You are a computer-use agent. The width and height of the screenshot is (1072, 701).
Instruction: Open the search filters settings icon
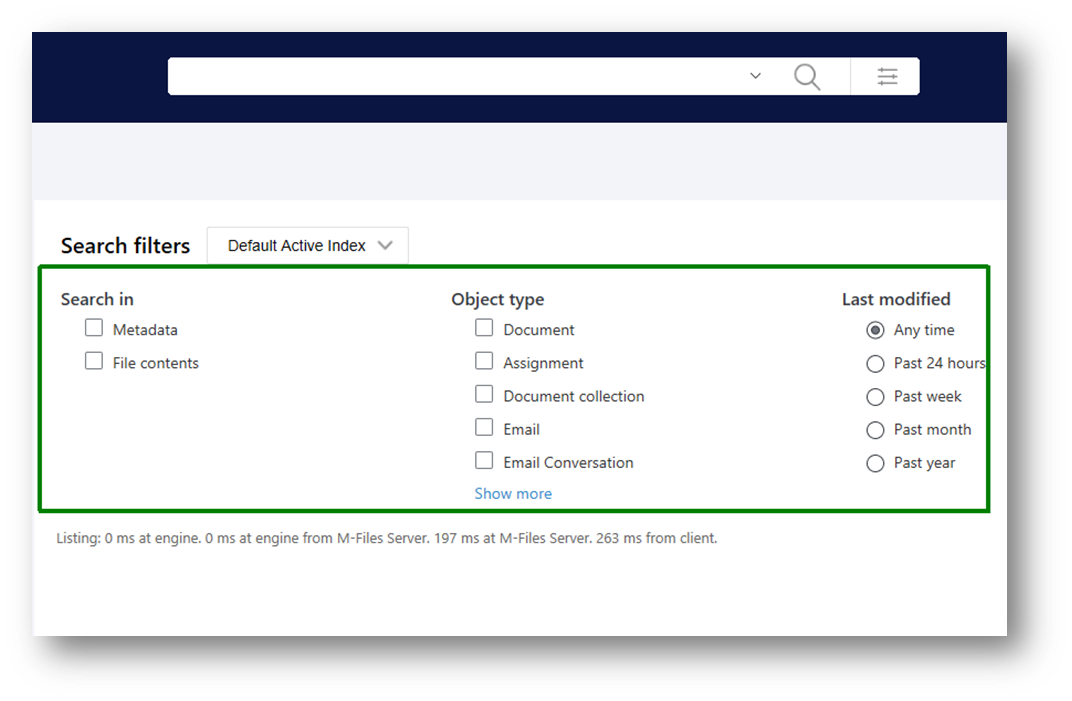[887, 77]
